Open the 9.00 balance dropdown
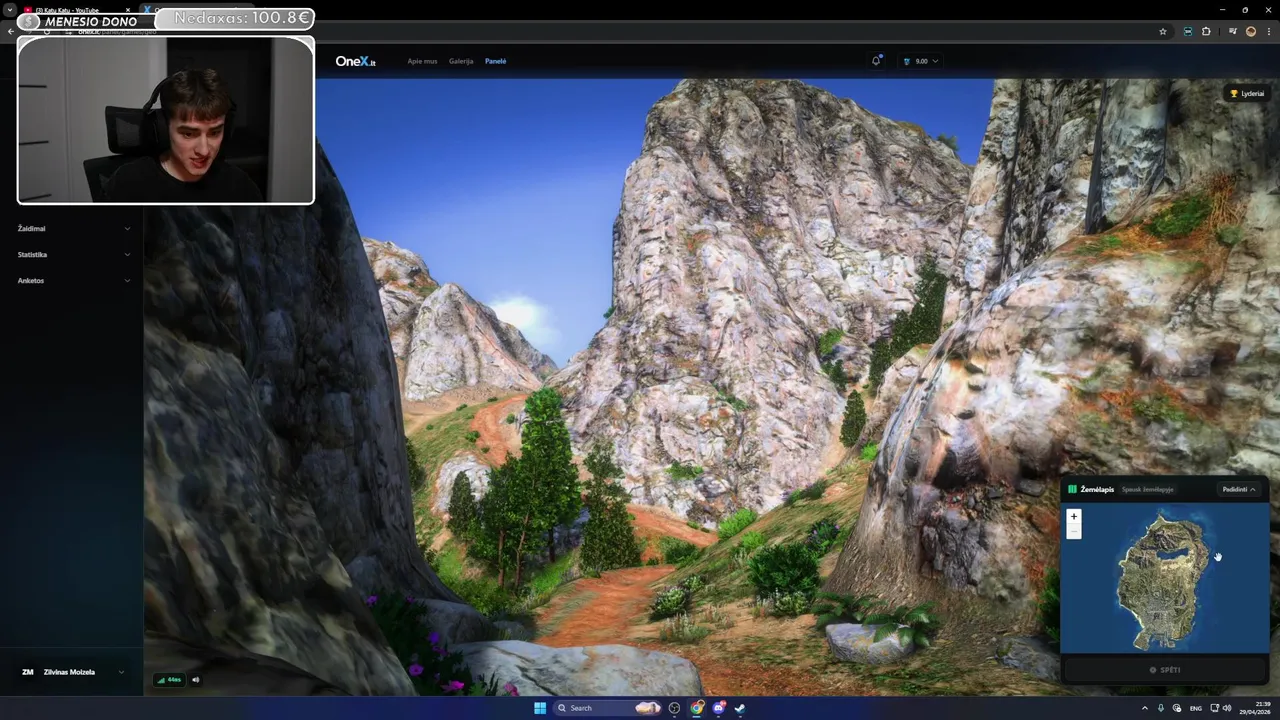 click(921, 61)
